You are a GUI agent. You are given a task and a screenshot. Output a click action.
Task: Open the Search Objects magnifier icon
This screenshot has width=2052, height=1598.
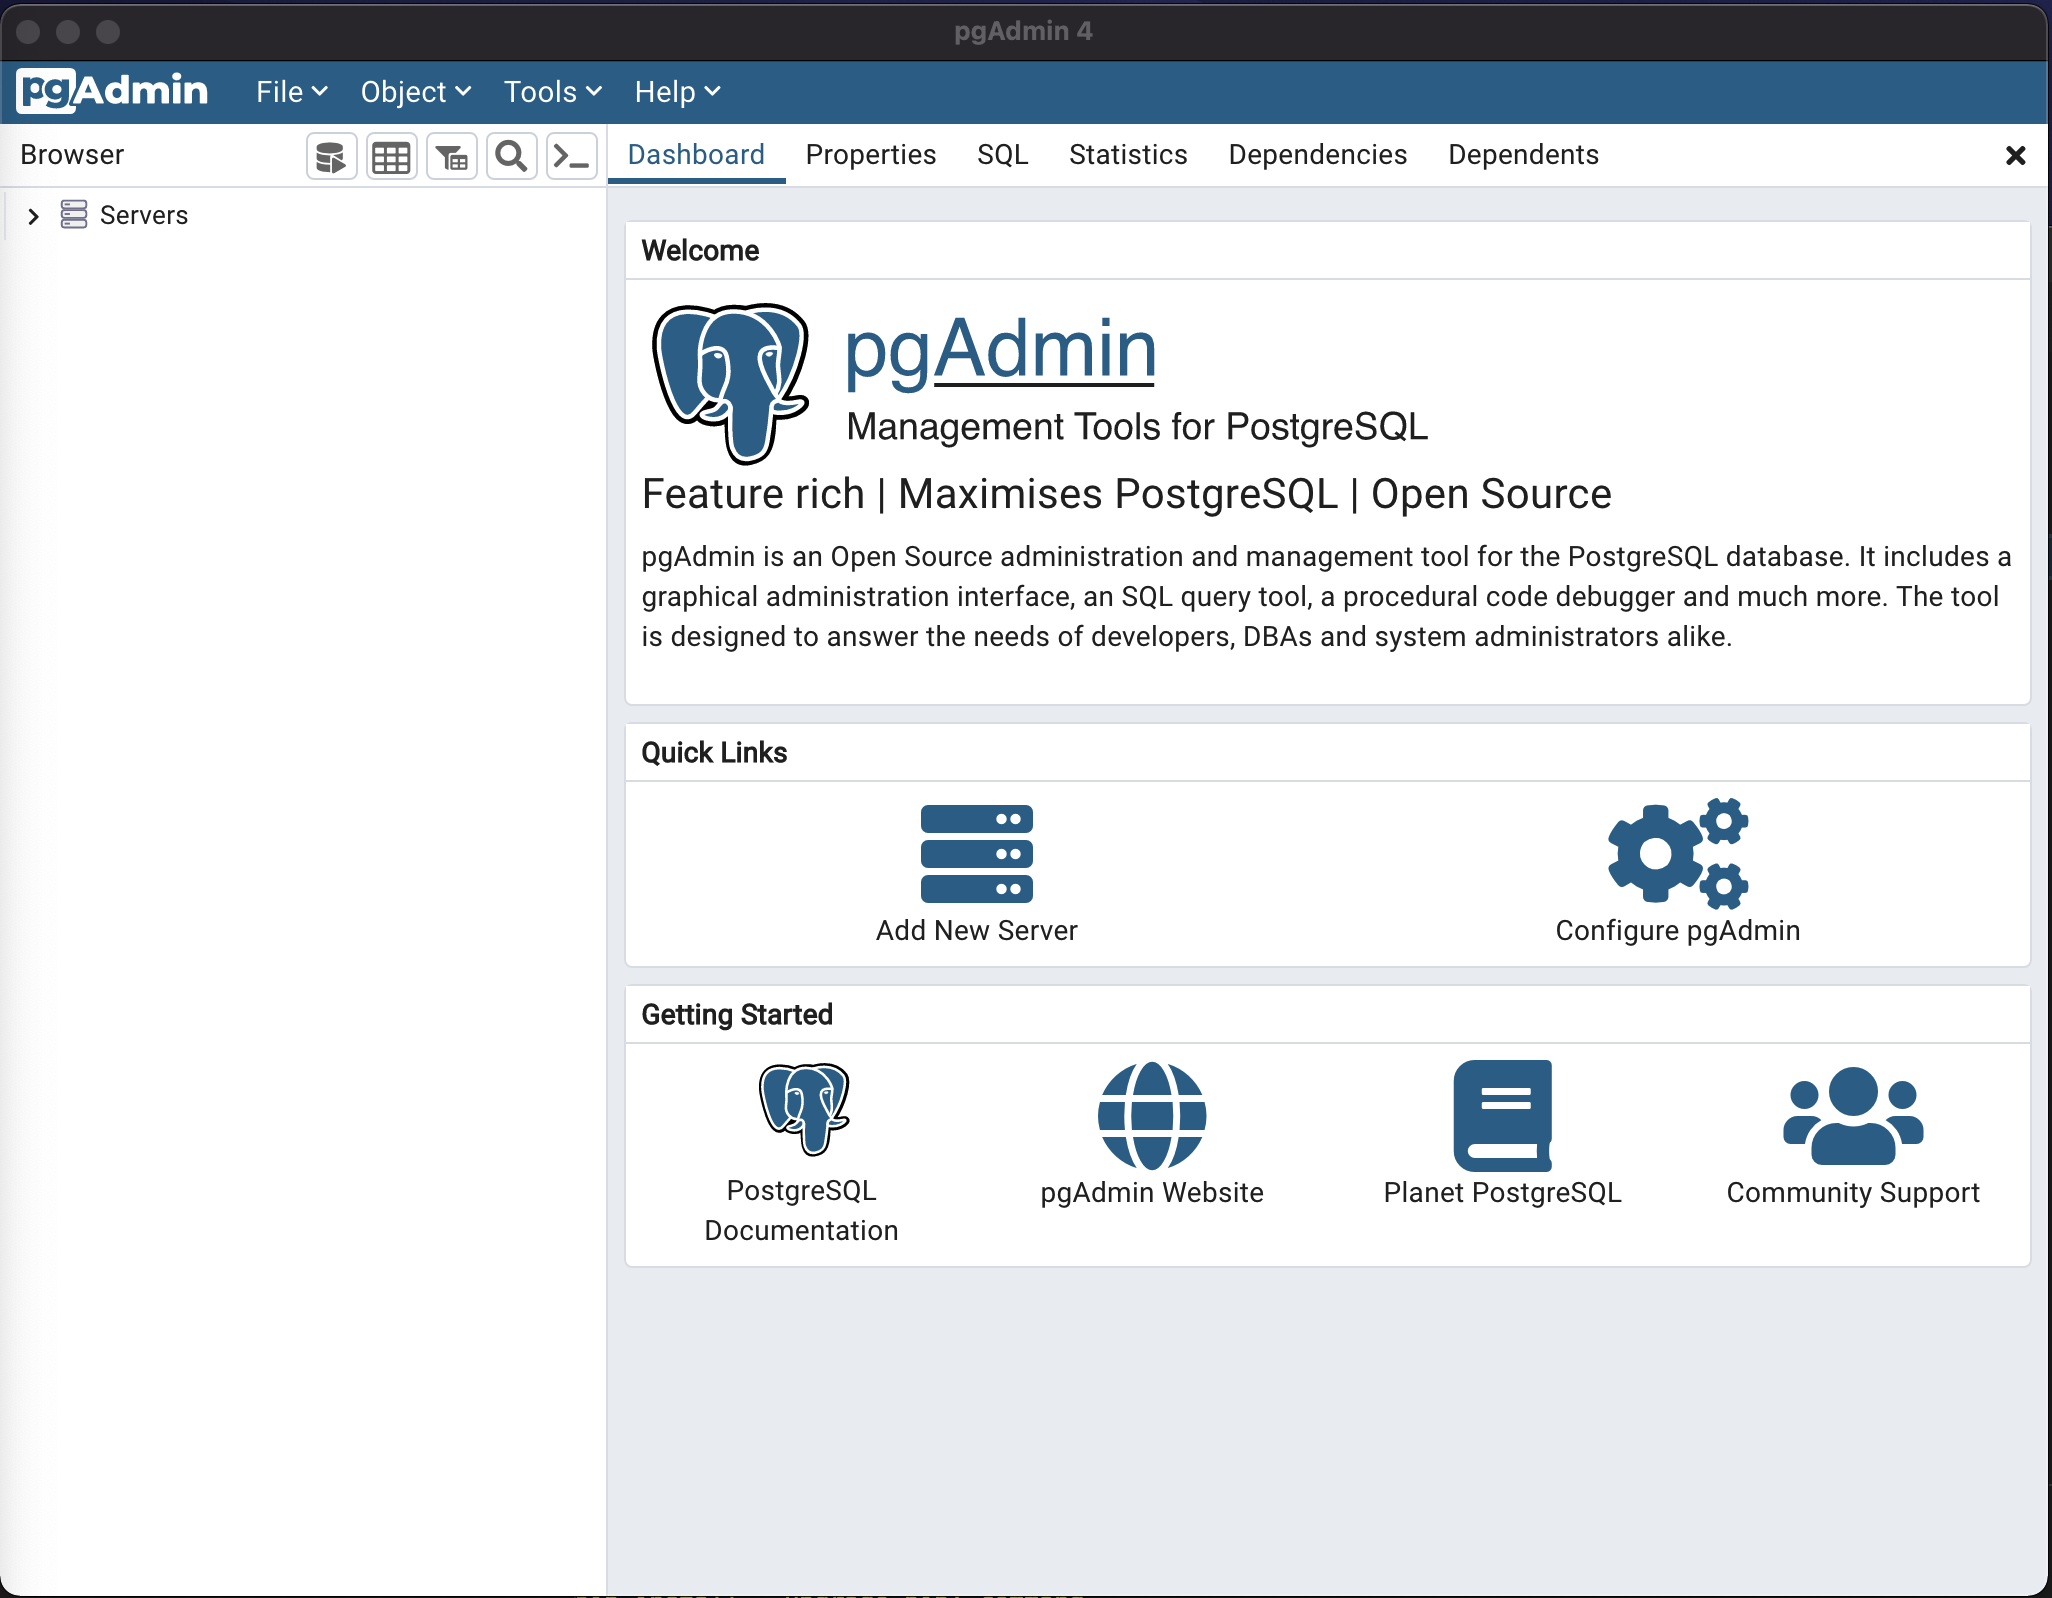click(511, 156)
